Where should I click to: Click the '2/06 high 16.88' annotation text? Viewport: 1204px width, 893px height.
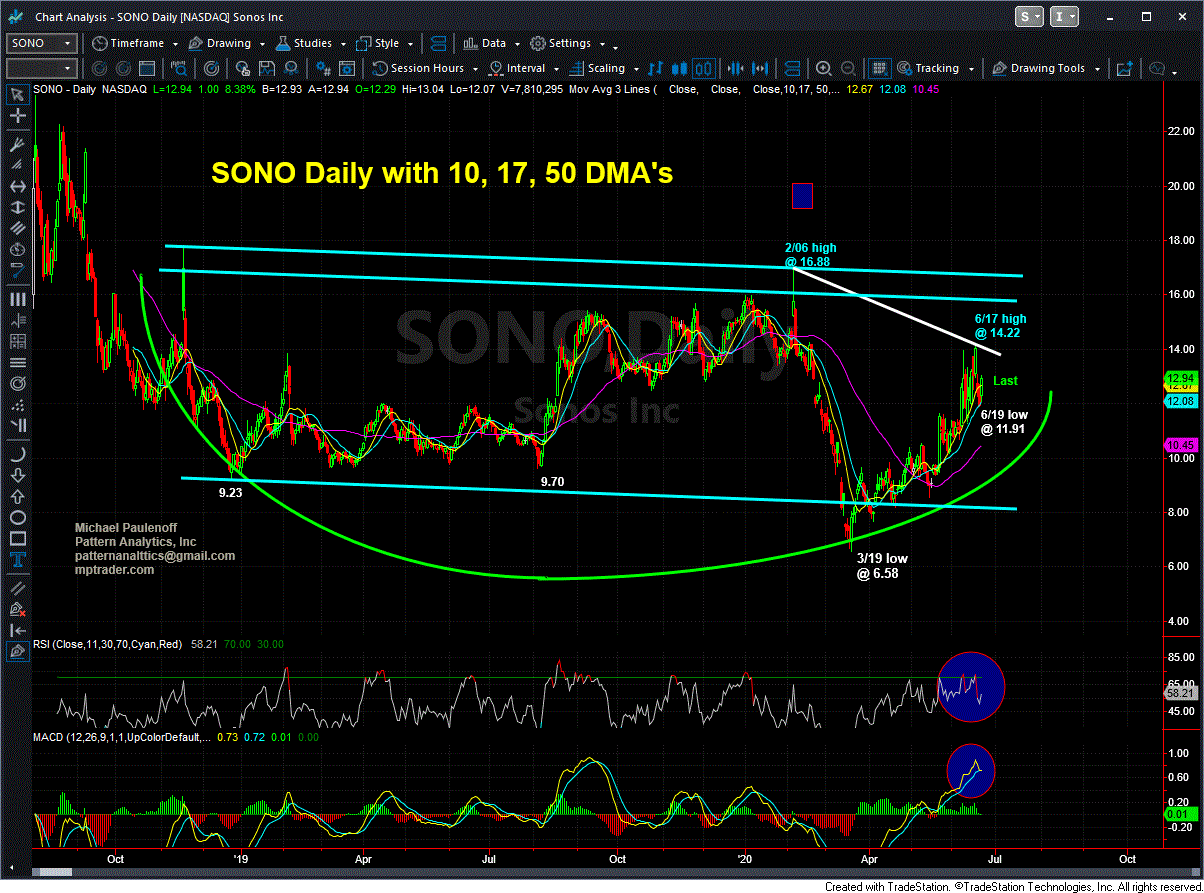click(810, 254)
